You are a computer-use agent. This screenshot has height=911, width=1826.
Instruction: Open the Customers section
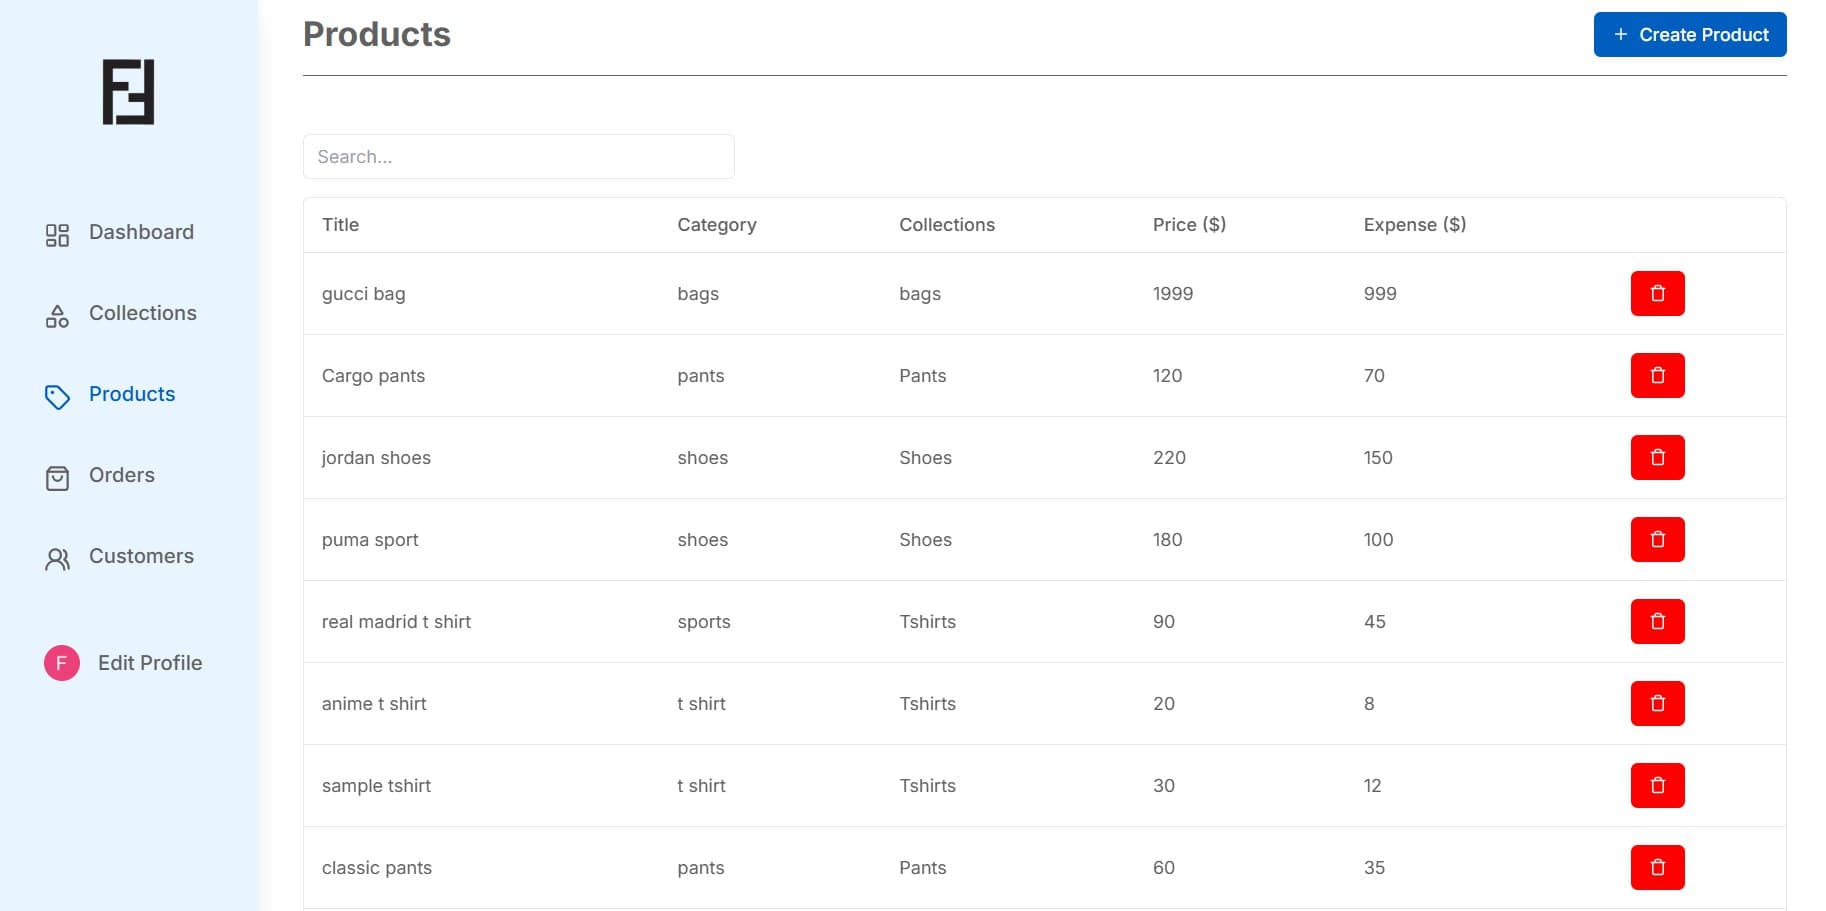point(141,556)
